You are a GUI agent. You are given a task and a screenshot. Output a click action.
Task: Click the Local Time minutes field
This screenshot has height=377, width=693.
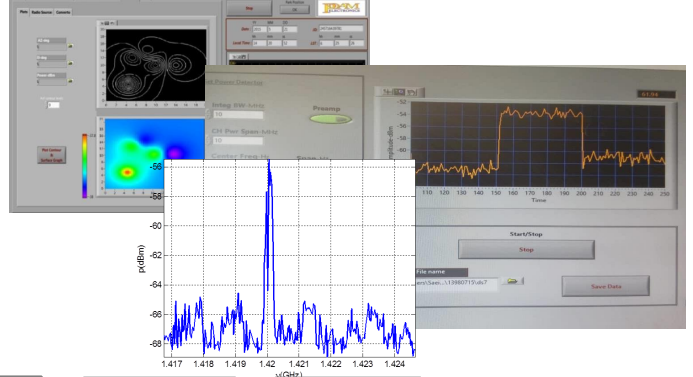(x=274, y=43)
